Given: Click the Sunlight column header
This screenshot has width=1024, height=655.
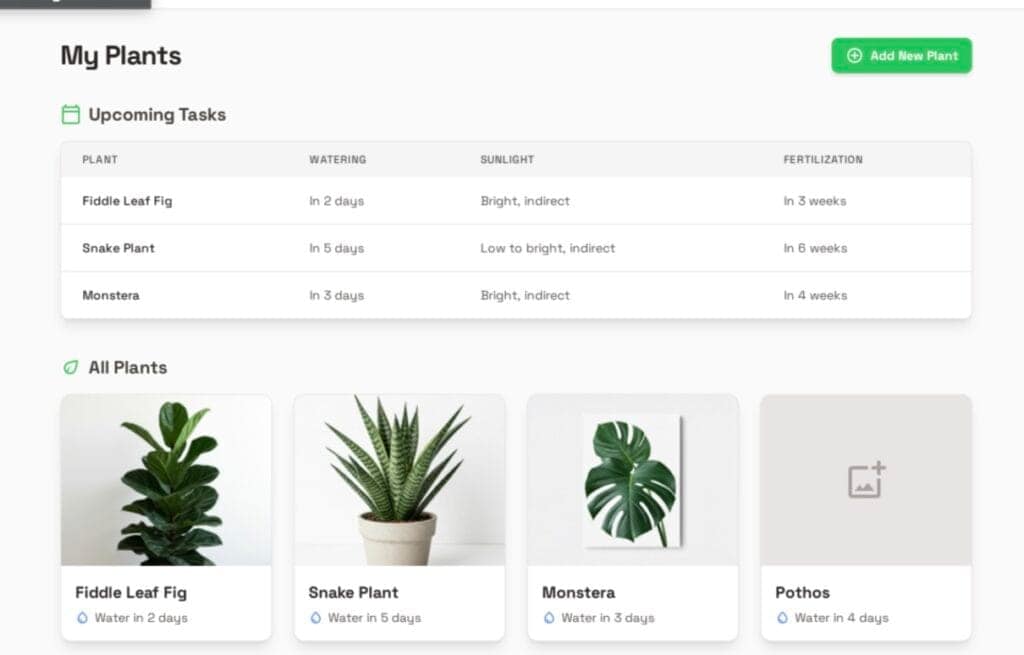Looking at the screenshot, I should click(x=507, y=159).
